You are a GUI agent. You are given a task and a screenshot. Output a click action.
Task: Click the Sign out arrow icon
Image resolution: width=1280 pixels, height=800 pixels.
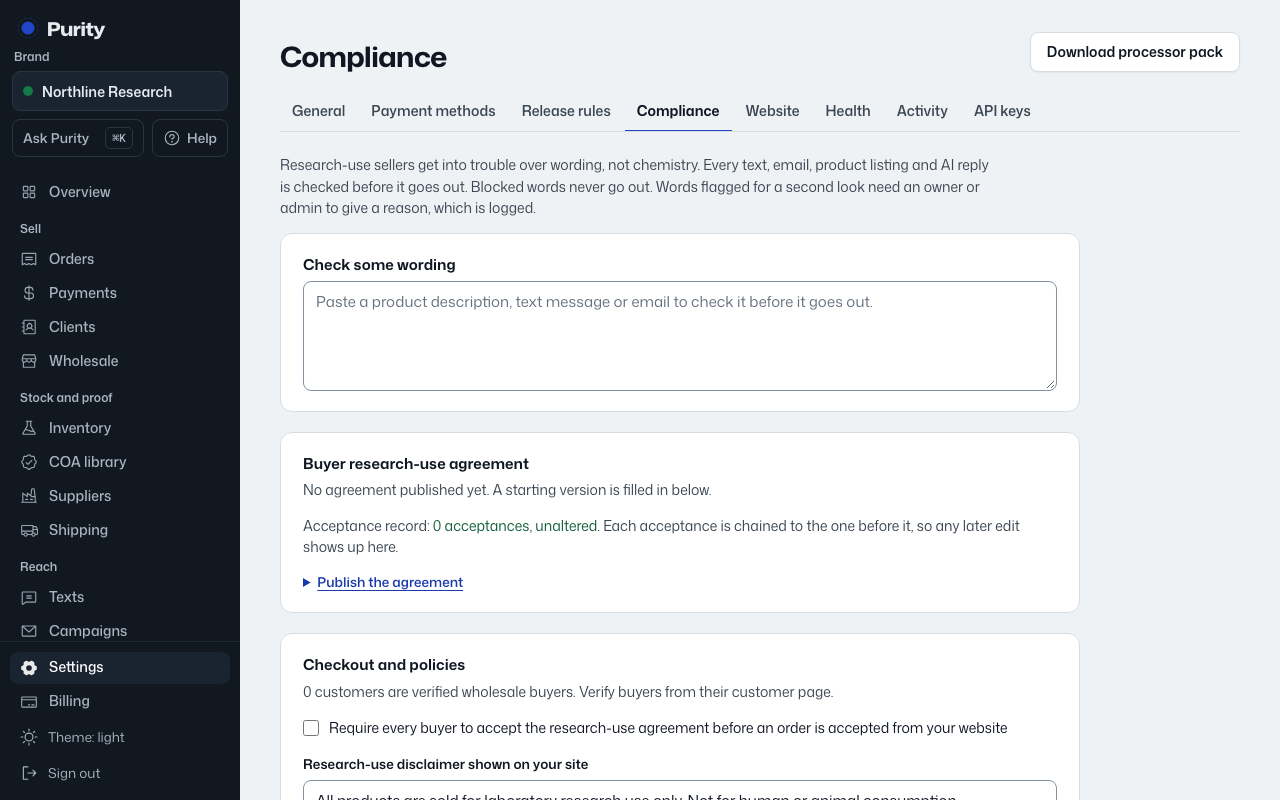pyautogui.click(x=29, y=773)
